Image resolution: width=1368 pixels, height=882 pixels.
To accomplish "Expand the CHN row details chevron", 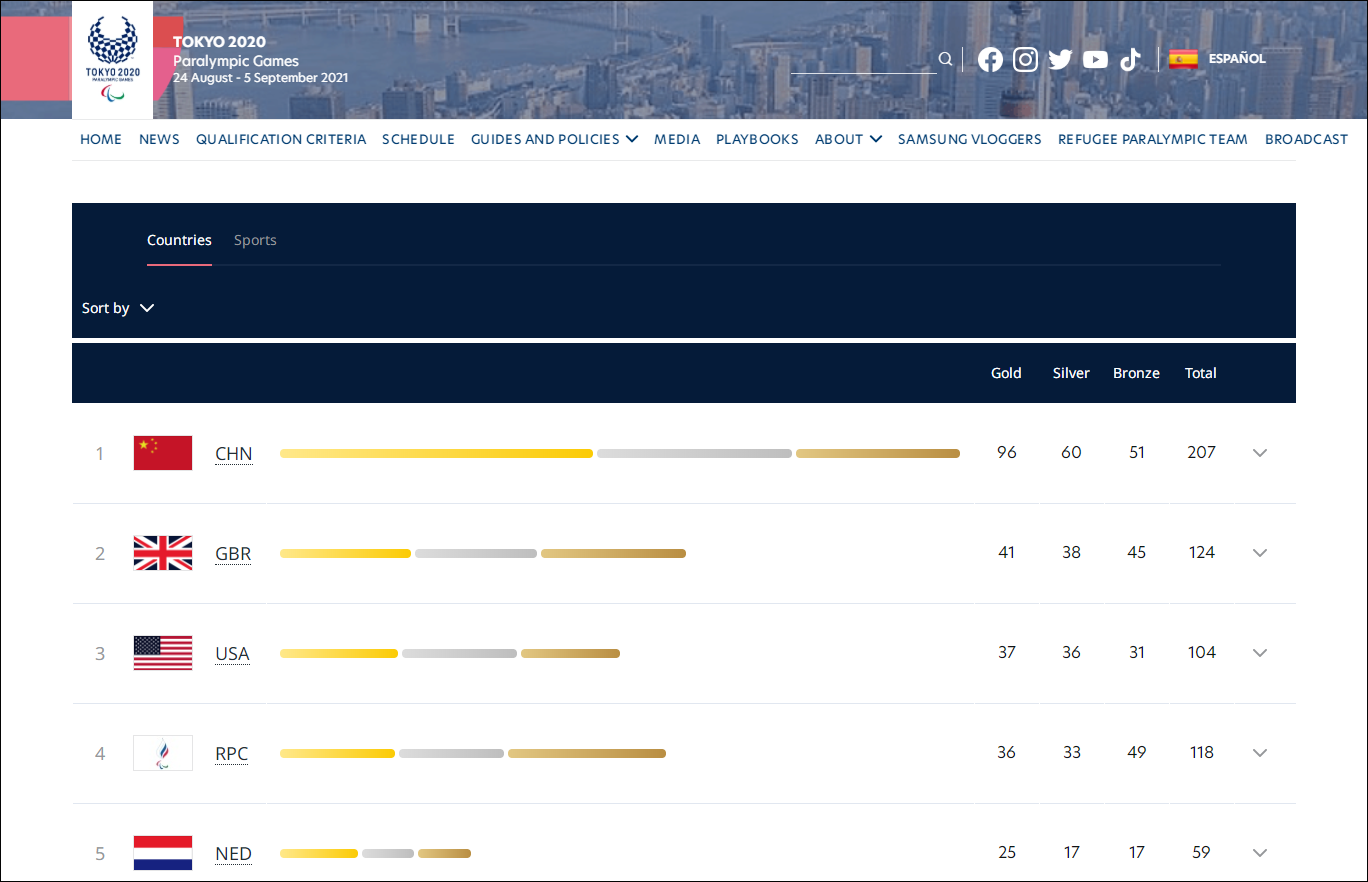I will point(1259,453).
